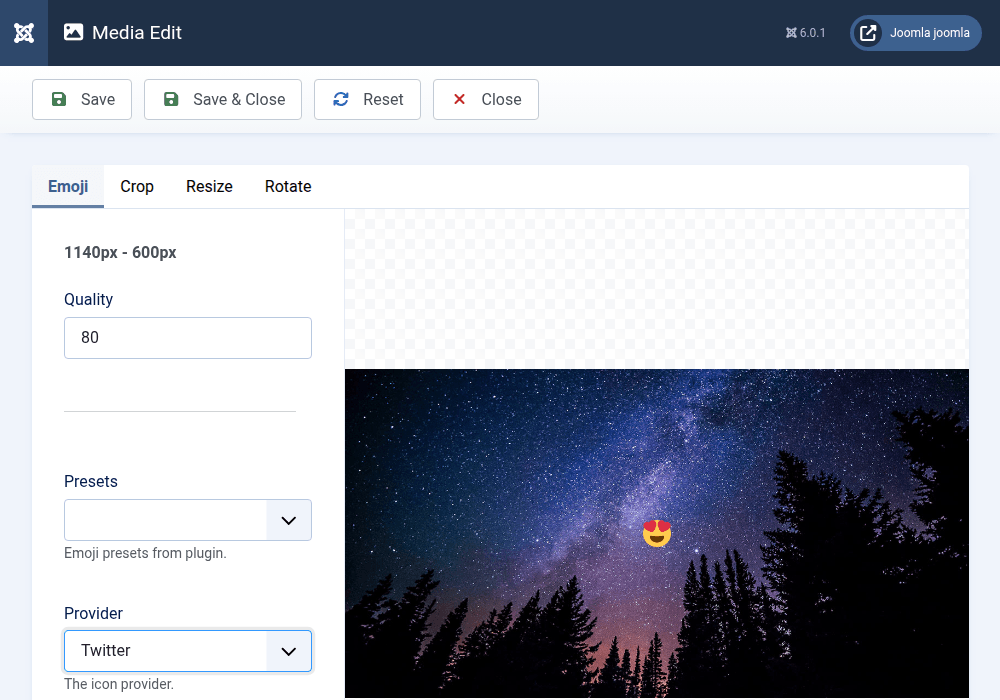Click the Joomla logo icon

[24, 32]
